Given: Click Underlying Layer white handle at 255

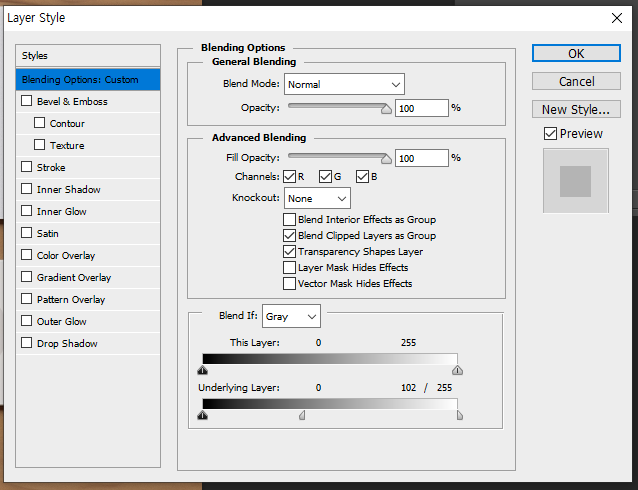Looking at the screenshot, I should (x=460, y=415).
